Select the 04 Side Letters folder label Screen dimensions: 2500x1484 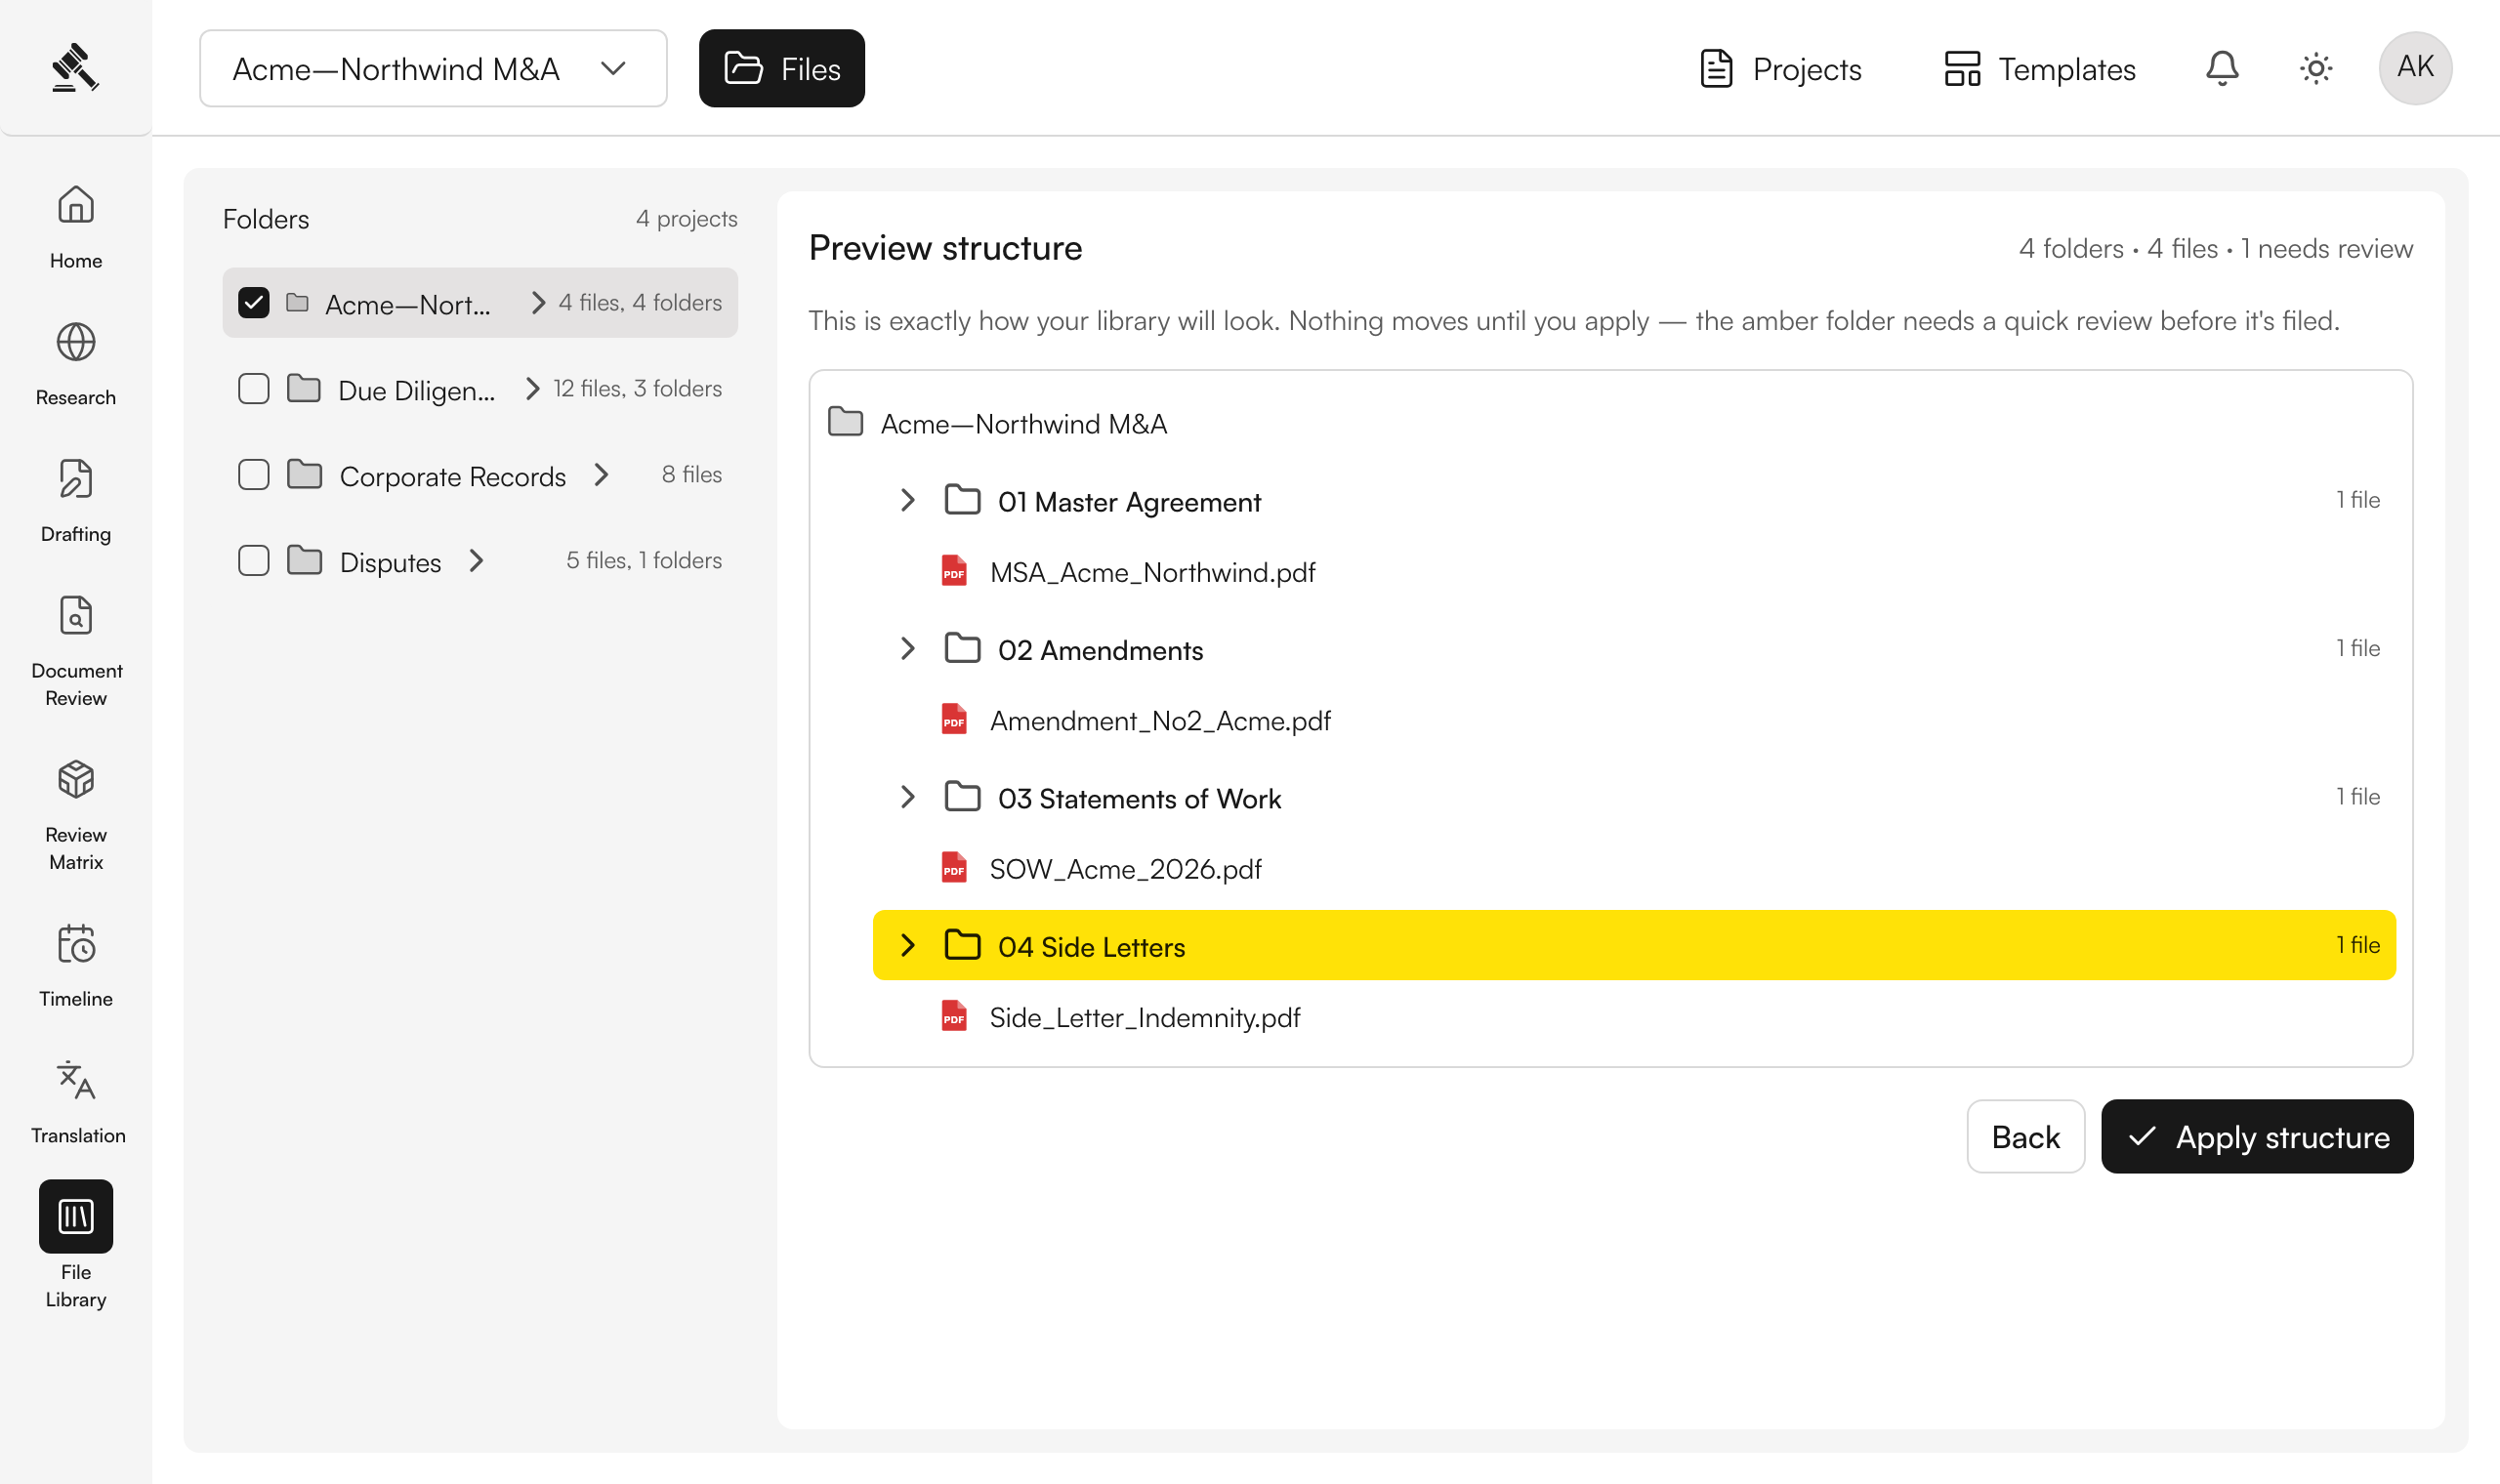[x=1091, y=946]
